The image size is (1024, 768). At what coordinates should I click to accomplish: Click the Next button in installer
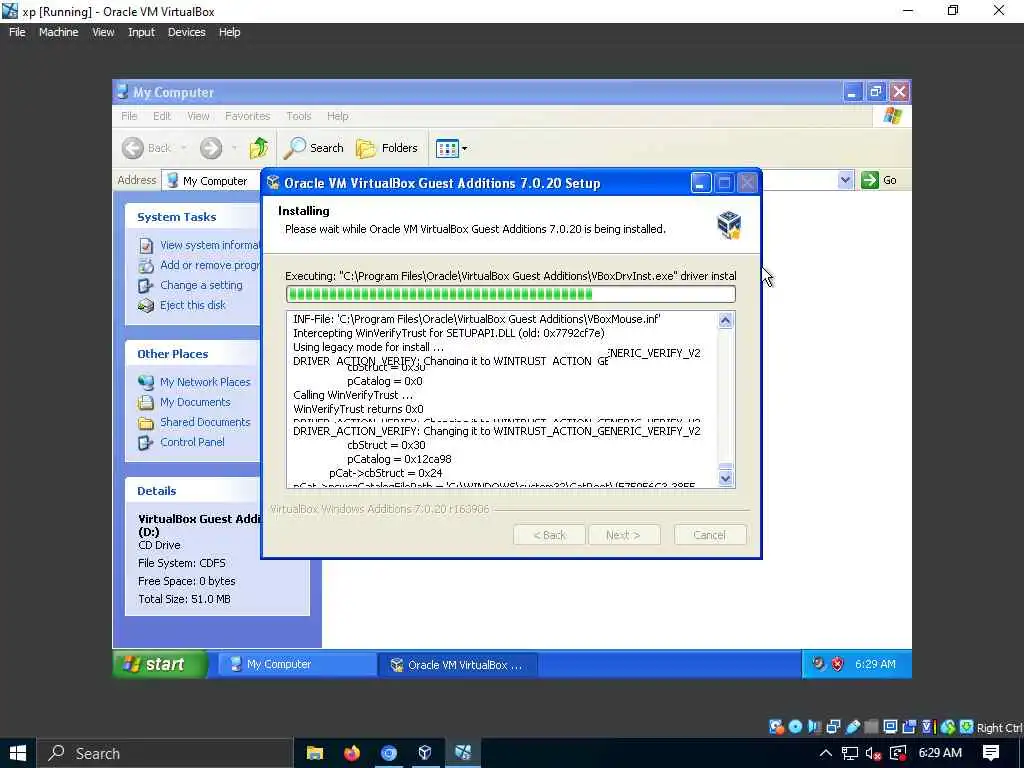click(x=624, y=535)
